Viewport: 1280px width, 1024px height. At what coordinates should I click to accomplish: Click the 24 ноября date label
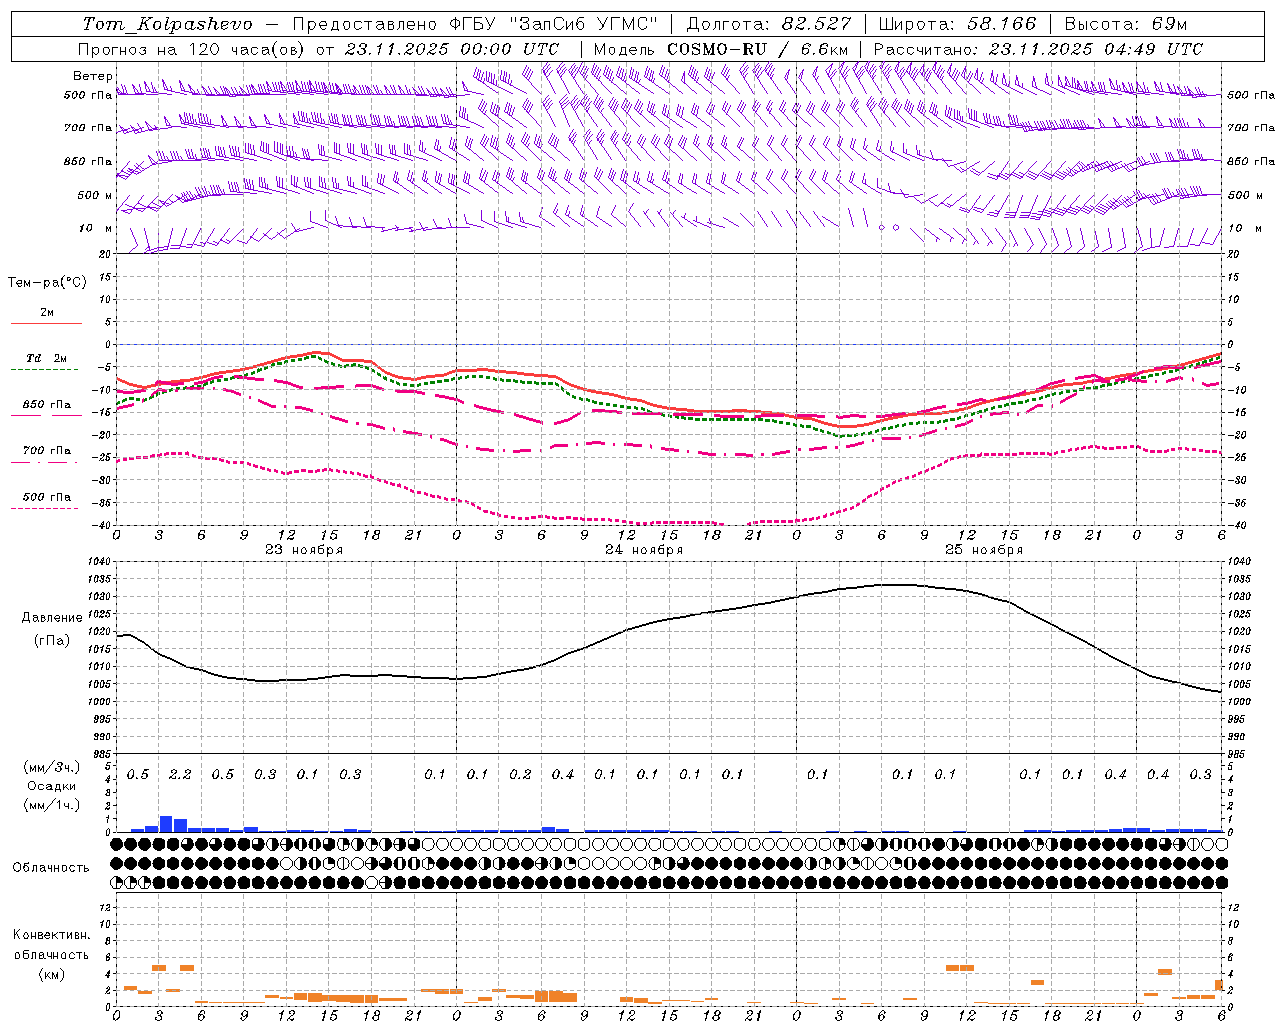644,549
